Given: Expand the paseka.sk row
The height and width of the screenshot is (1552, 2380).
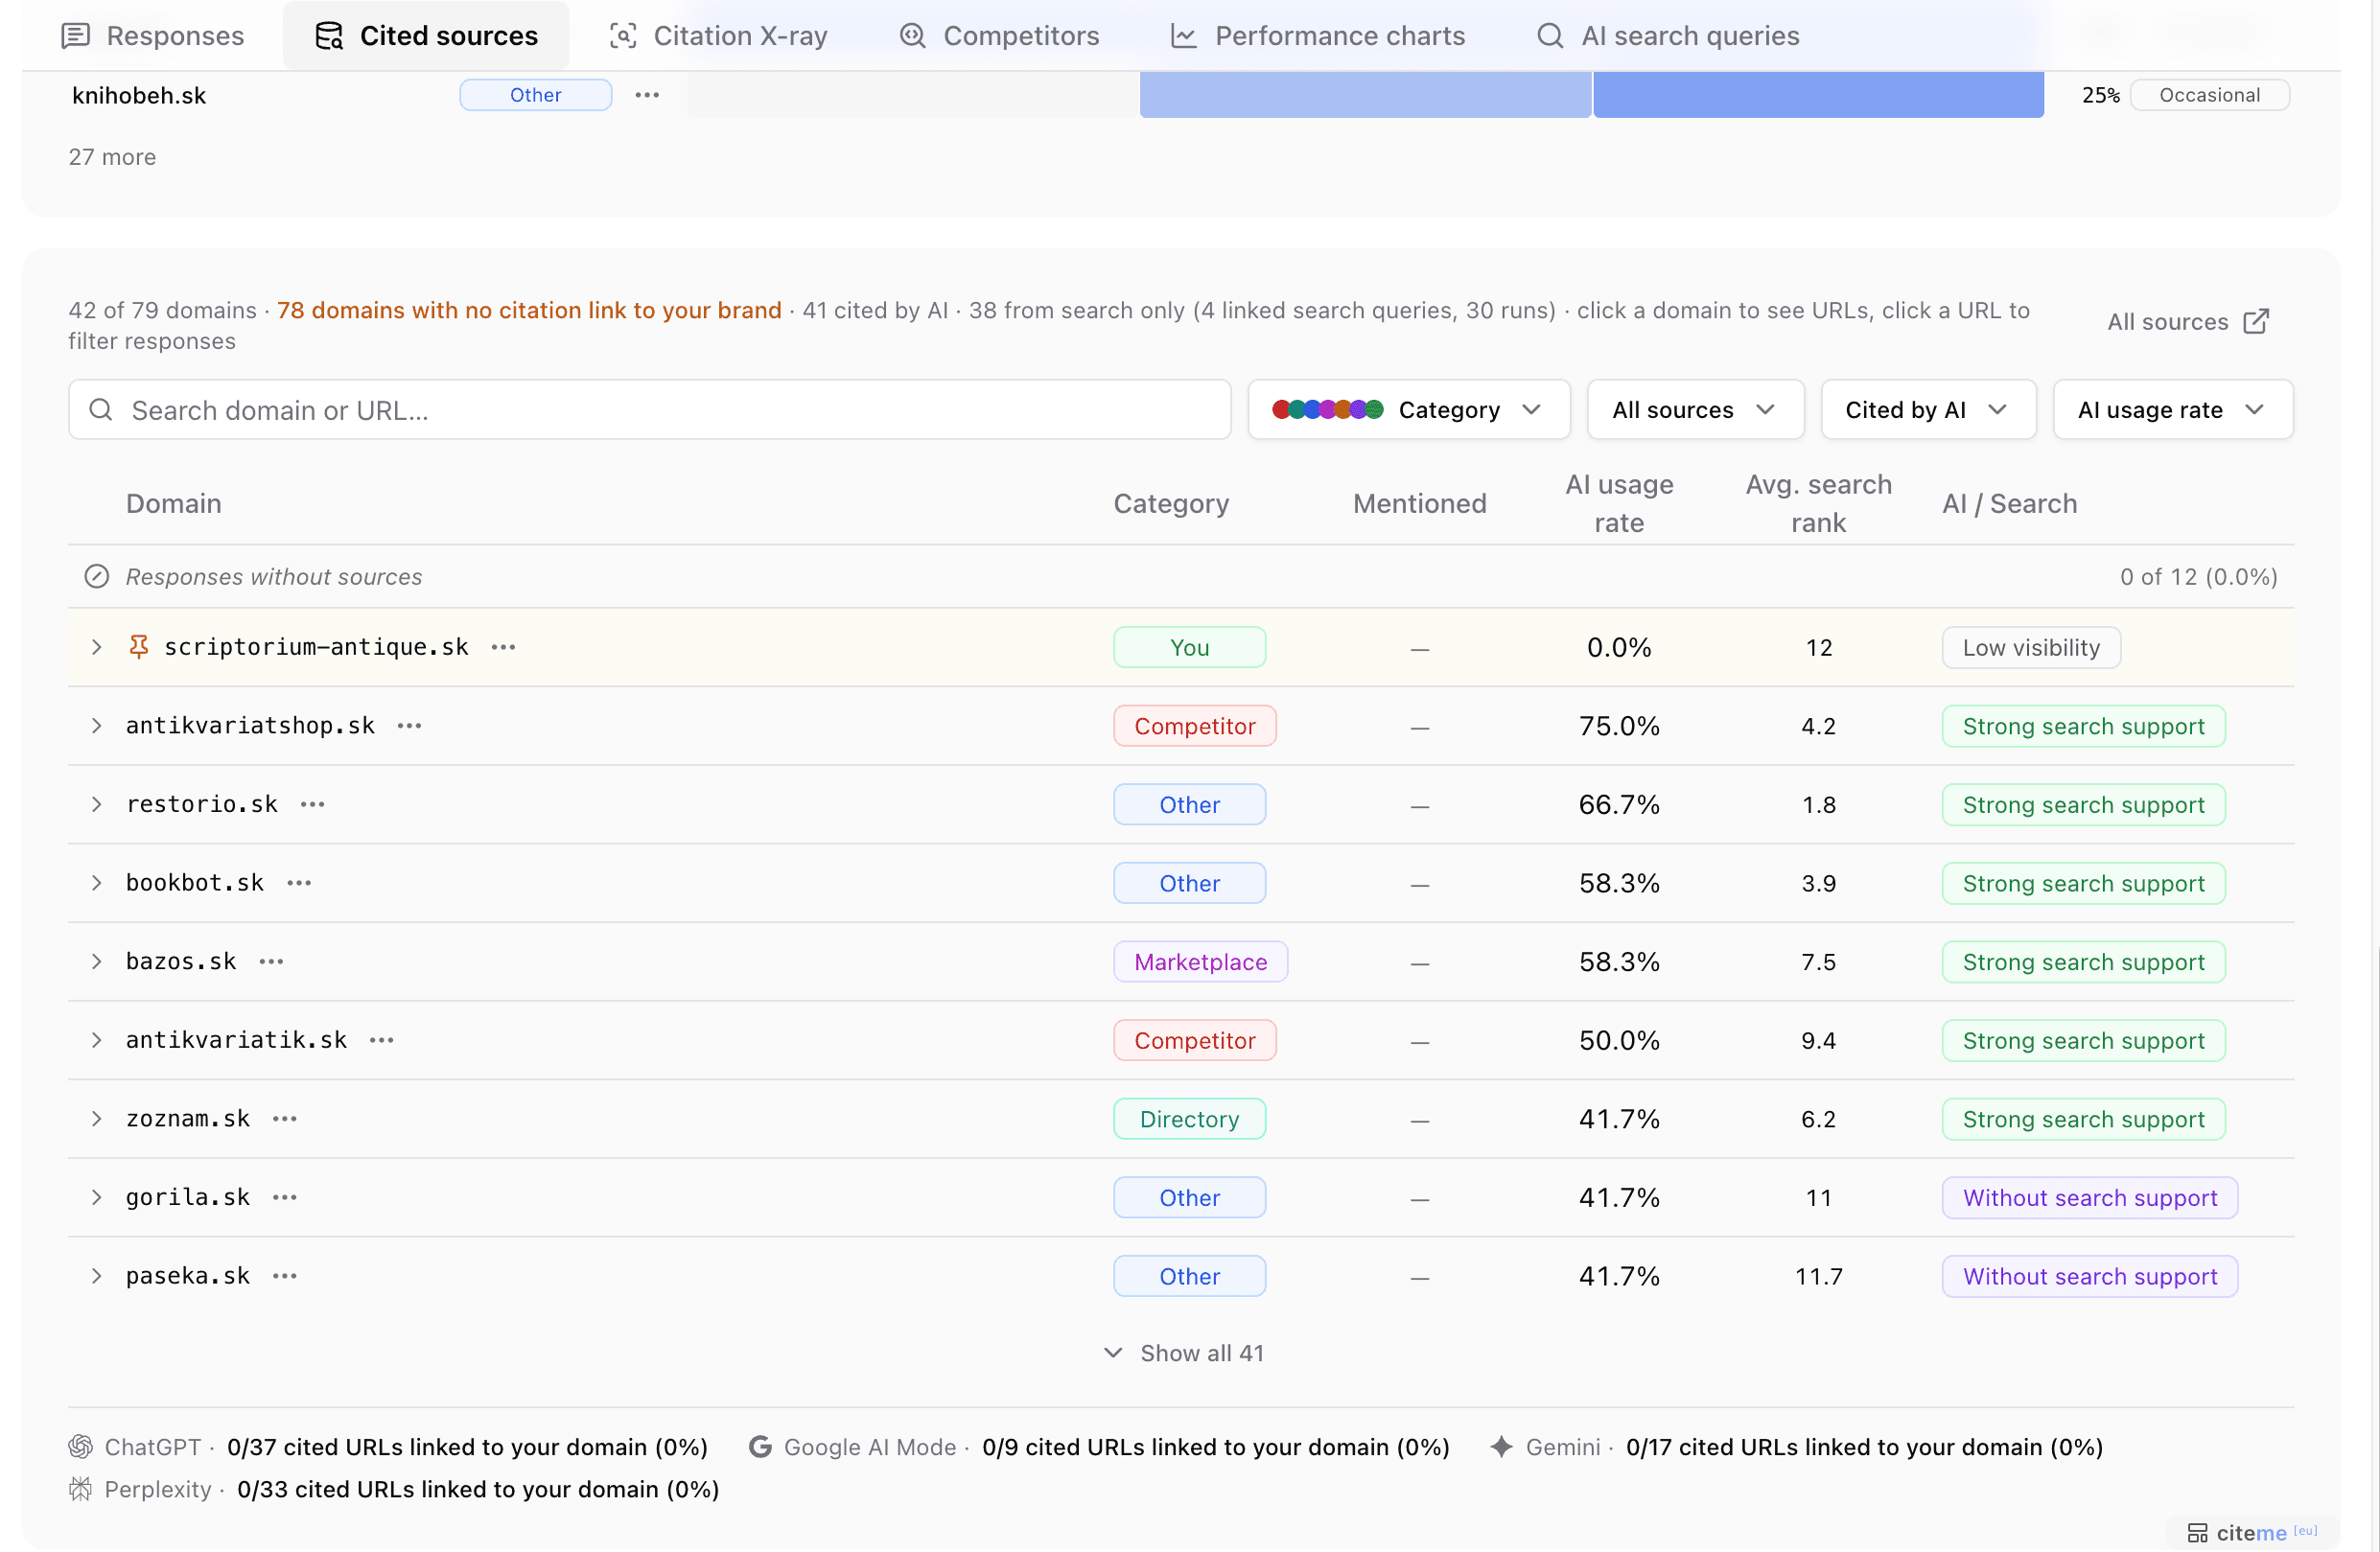Looking at the screenshot, I should (x=96, y=1276).
